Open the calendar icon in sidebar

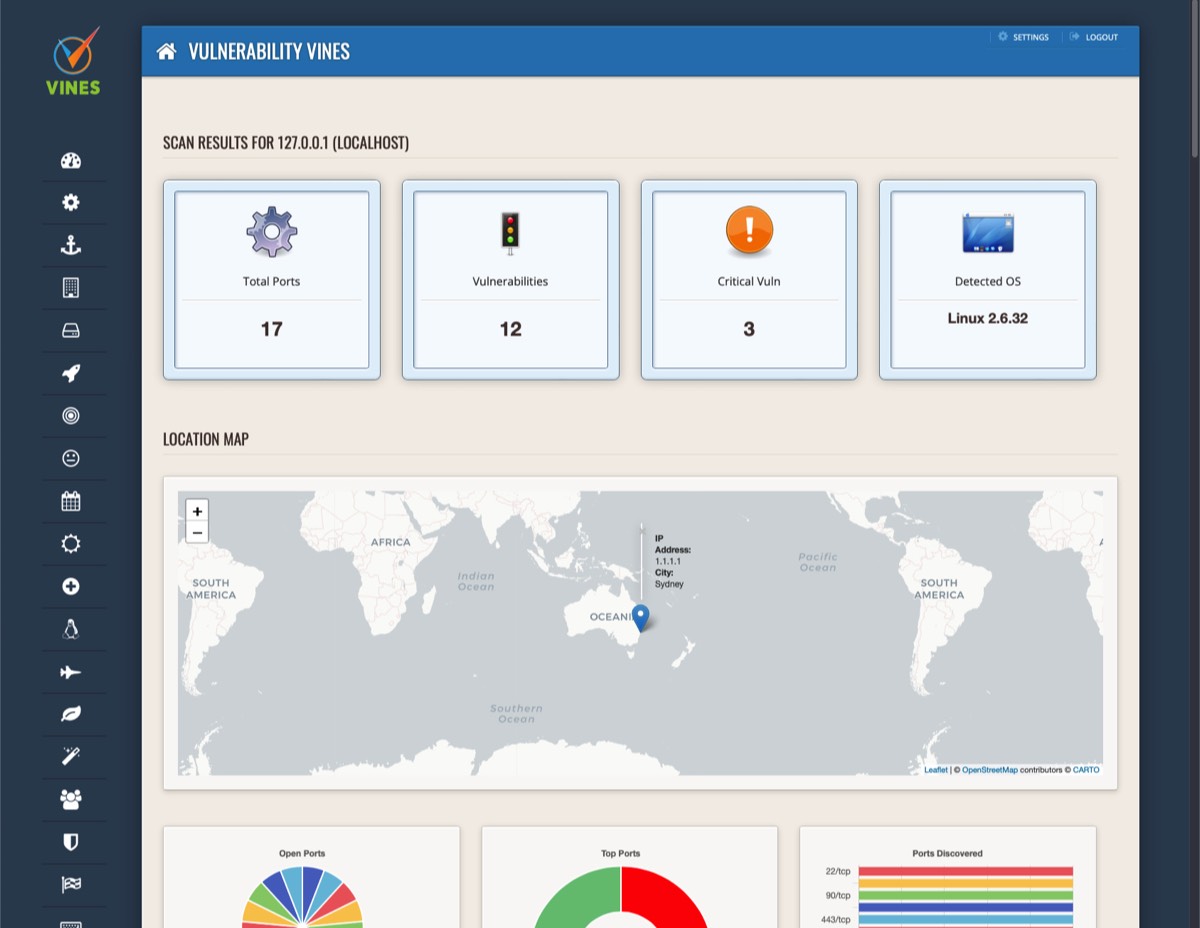[x=70, y=501]
